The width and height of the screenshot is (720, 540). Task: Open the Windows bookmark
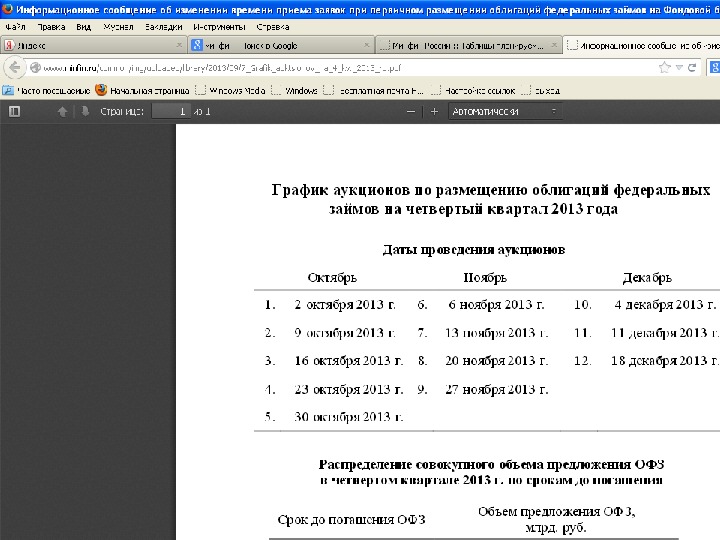pyautogui.click(x=295, y=90)
